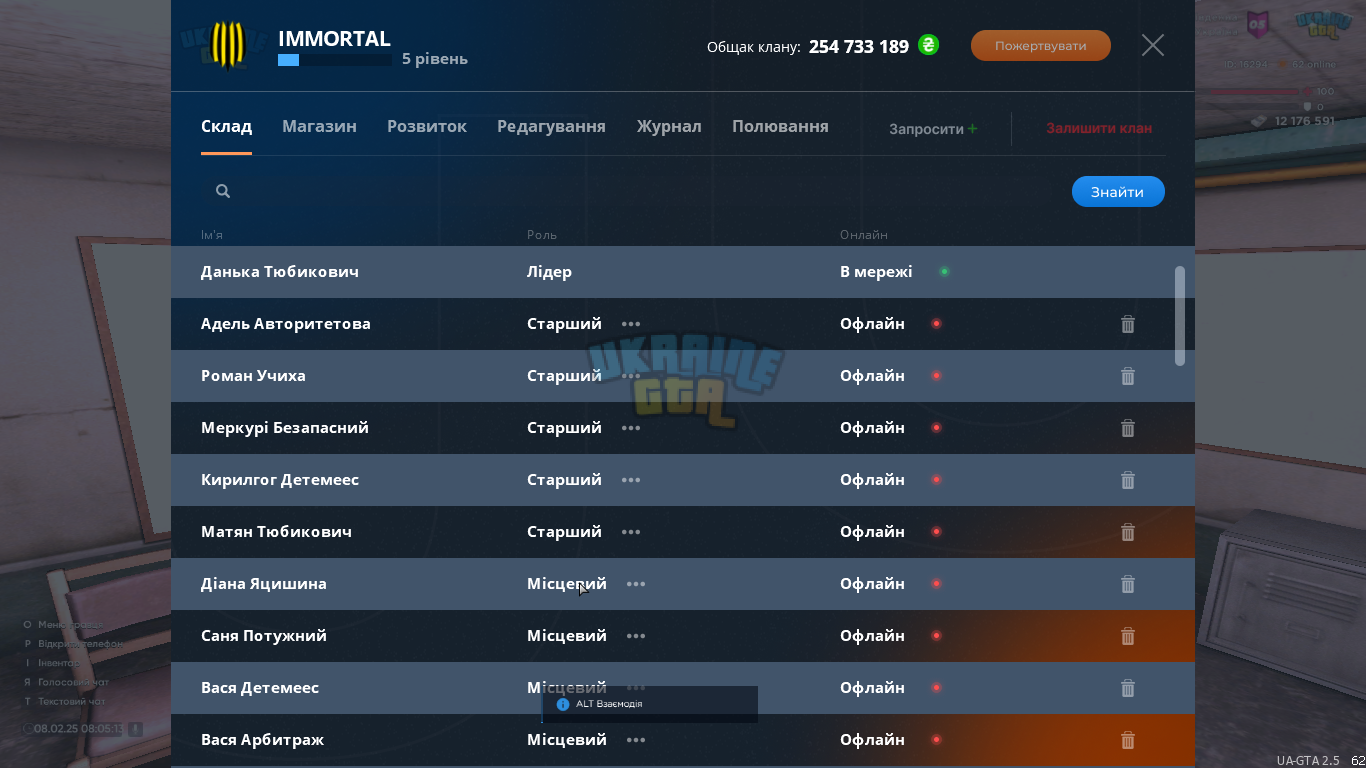Click Залишити клан to leave
Image resolution: width=1366 pixels, height=768 pixels.
click(1099, 128)
